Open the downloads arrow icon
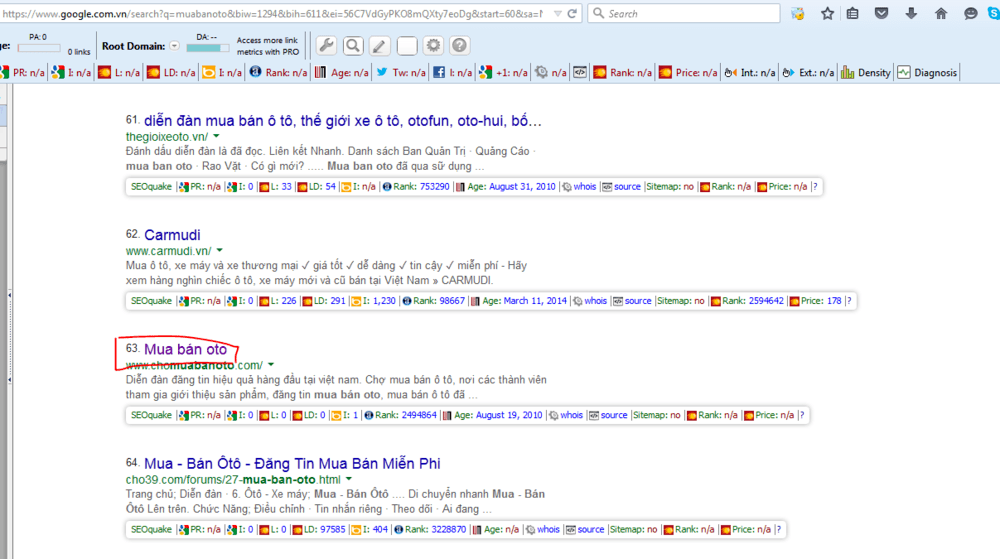This screenshot has height=559, width=1000. tap(911, 13)
